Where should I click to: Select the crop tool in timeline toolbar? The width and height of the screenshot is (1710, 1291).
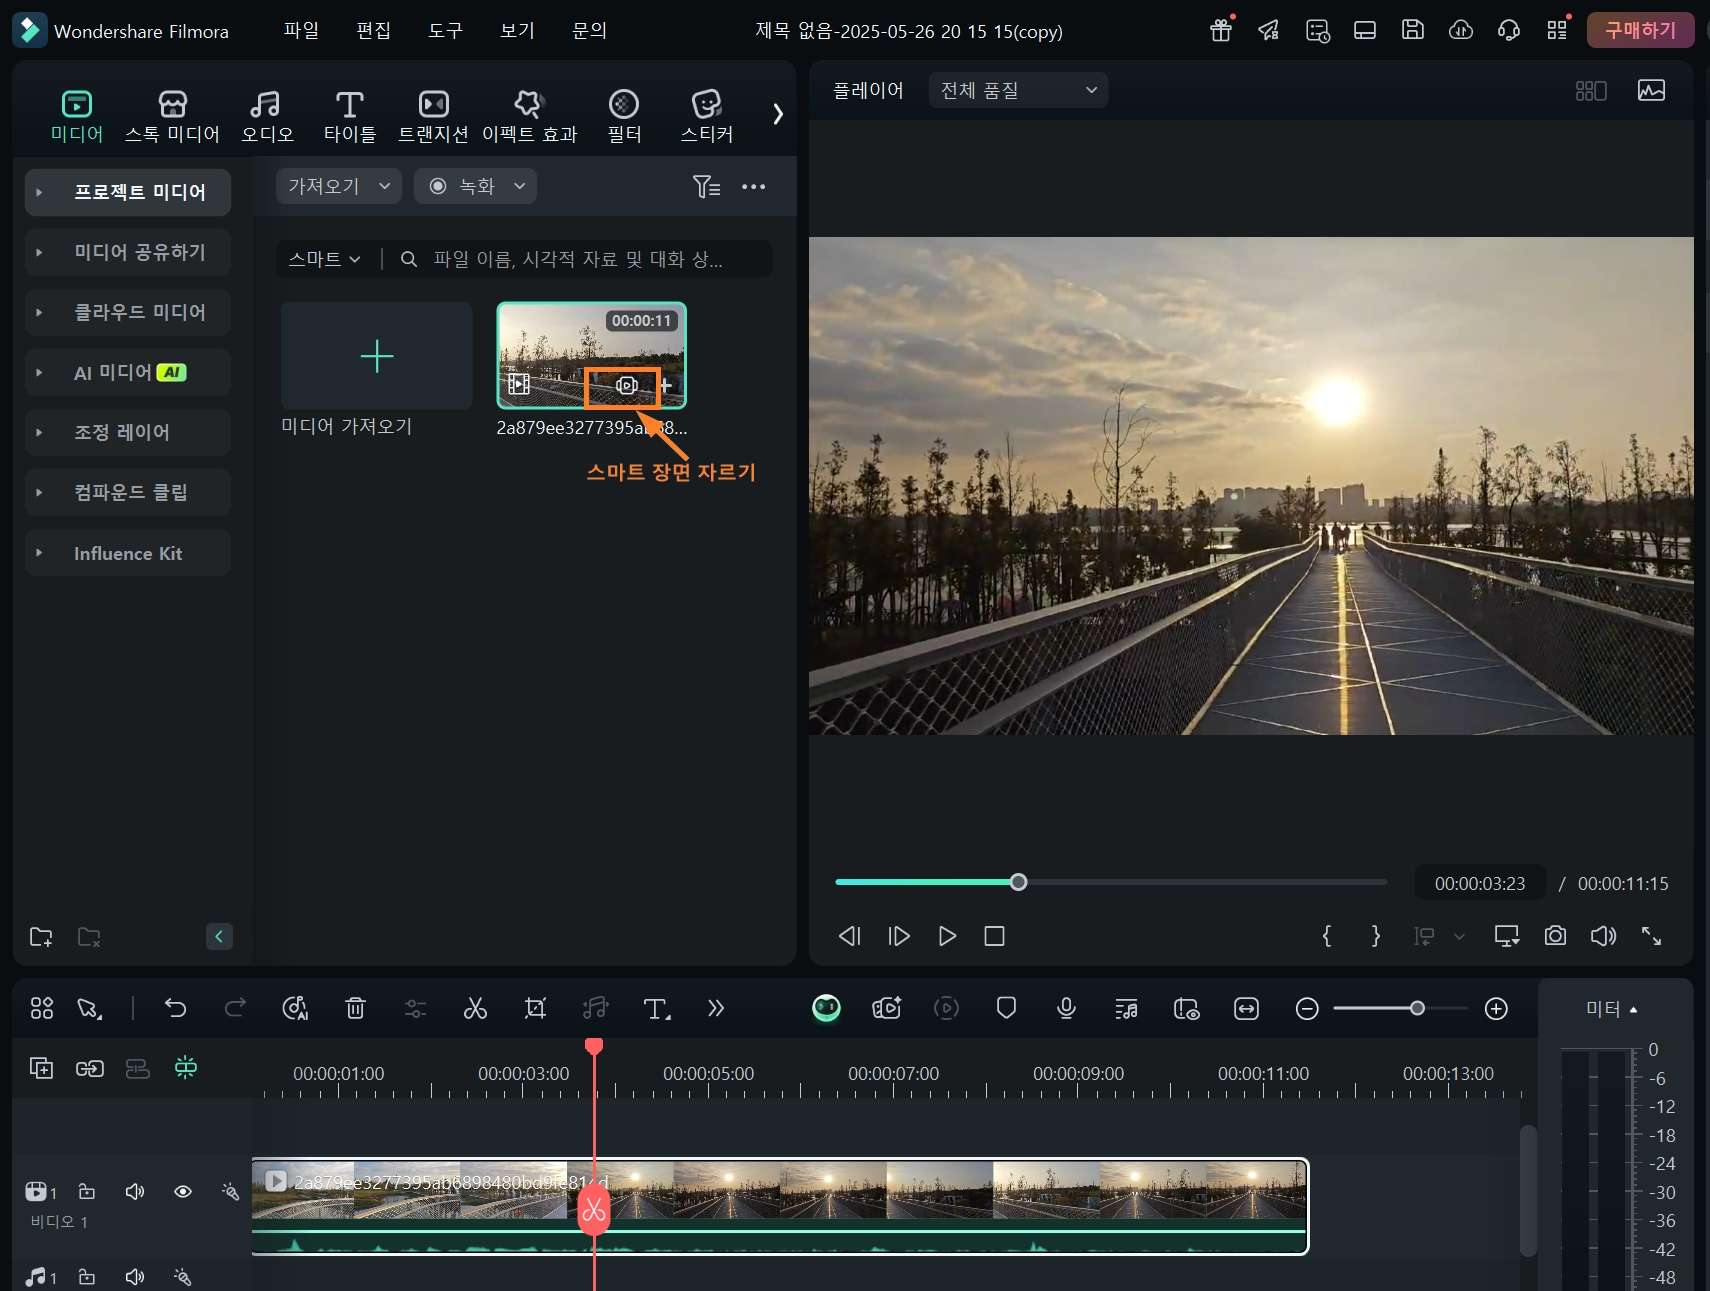pos(535,1008)
